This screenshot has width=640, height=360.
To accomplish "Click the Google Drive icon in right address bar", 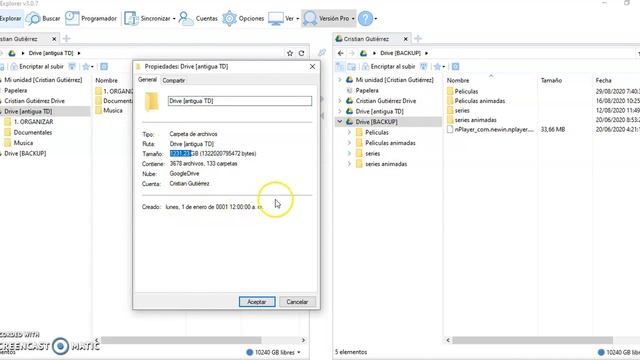I will pyautogui.click(x=363, y=53).
